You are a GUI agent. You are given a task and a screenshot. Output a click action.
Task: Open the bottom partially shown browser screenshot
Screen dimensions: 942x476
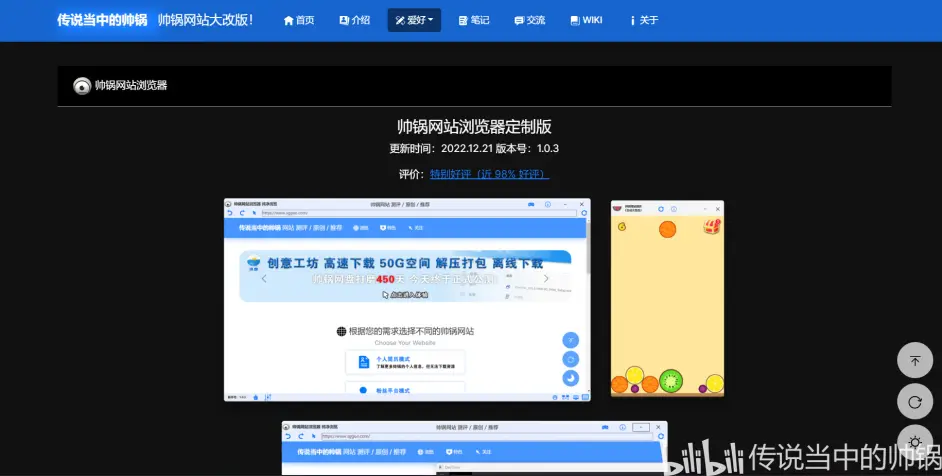[x=475, y=448]
